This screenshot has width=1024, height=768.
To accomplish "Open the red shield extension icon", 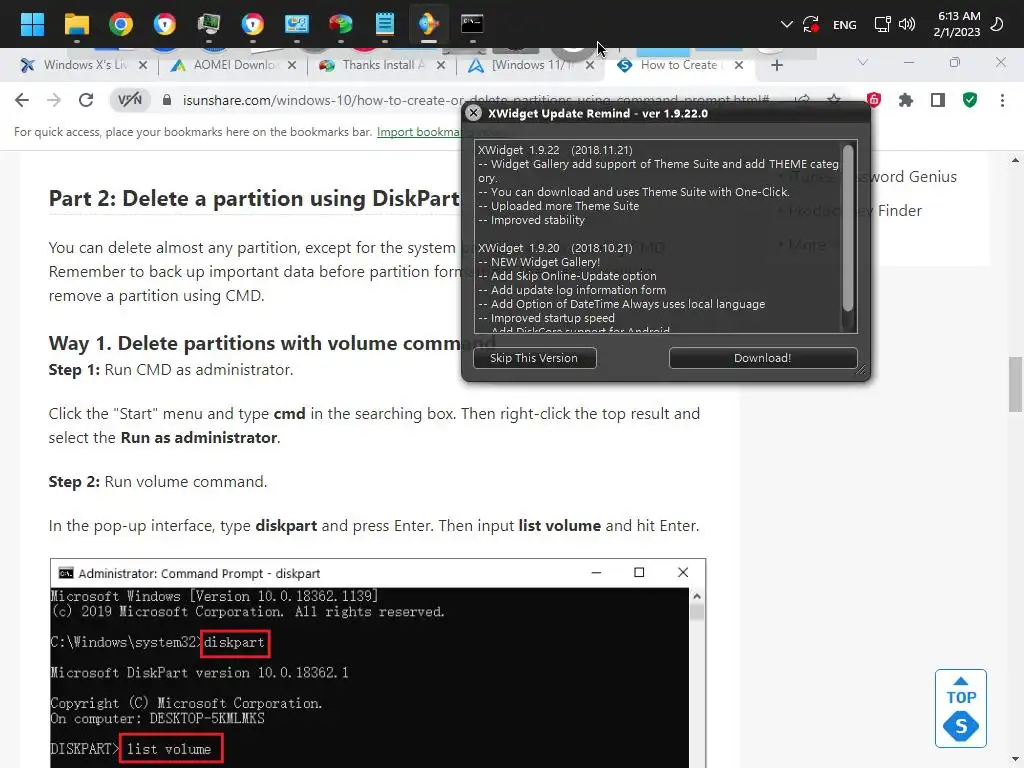I will (x=873, y=101).
